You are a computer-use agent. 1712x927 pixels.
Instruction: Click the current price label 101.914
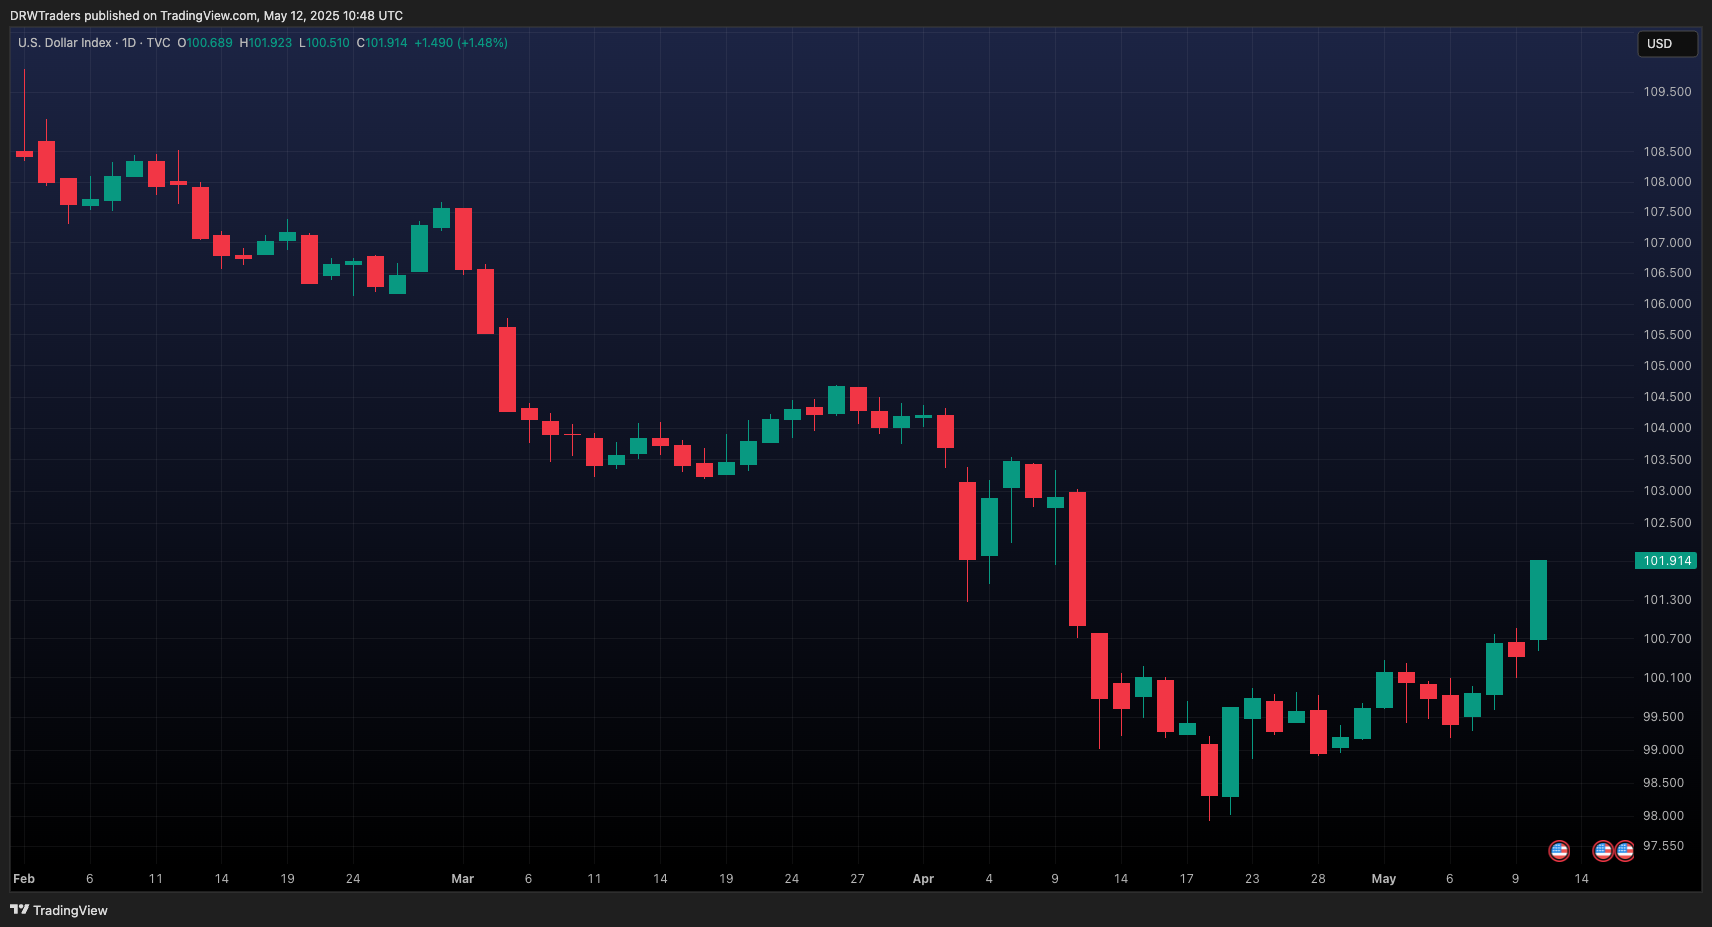coord(1666,561)
